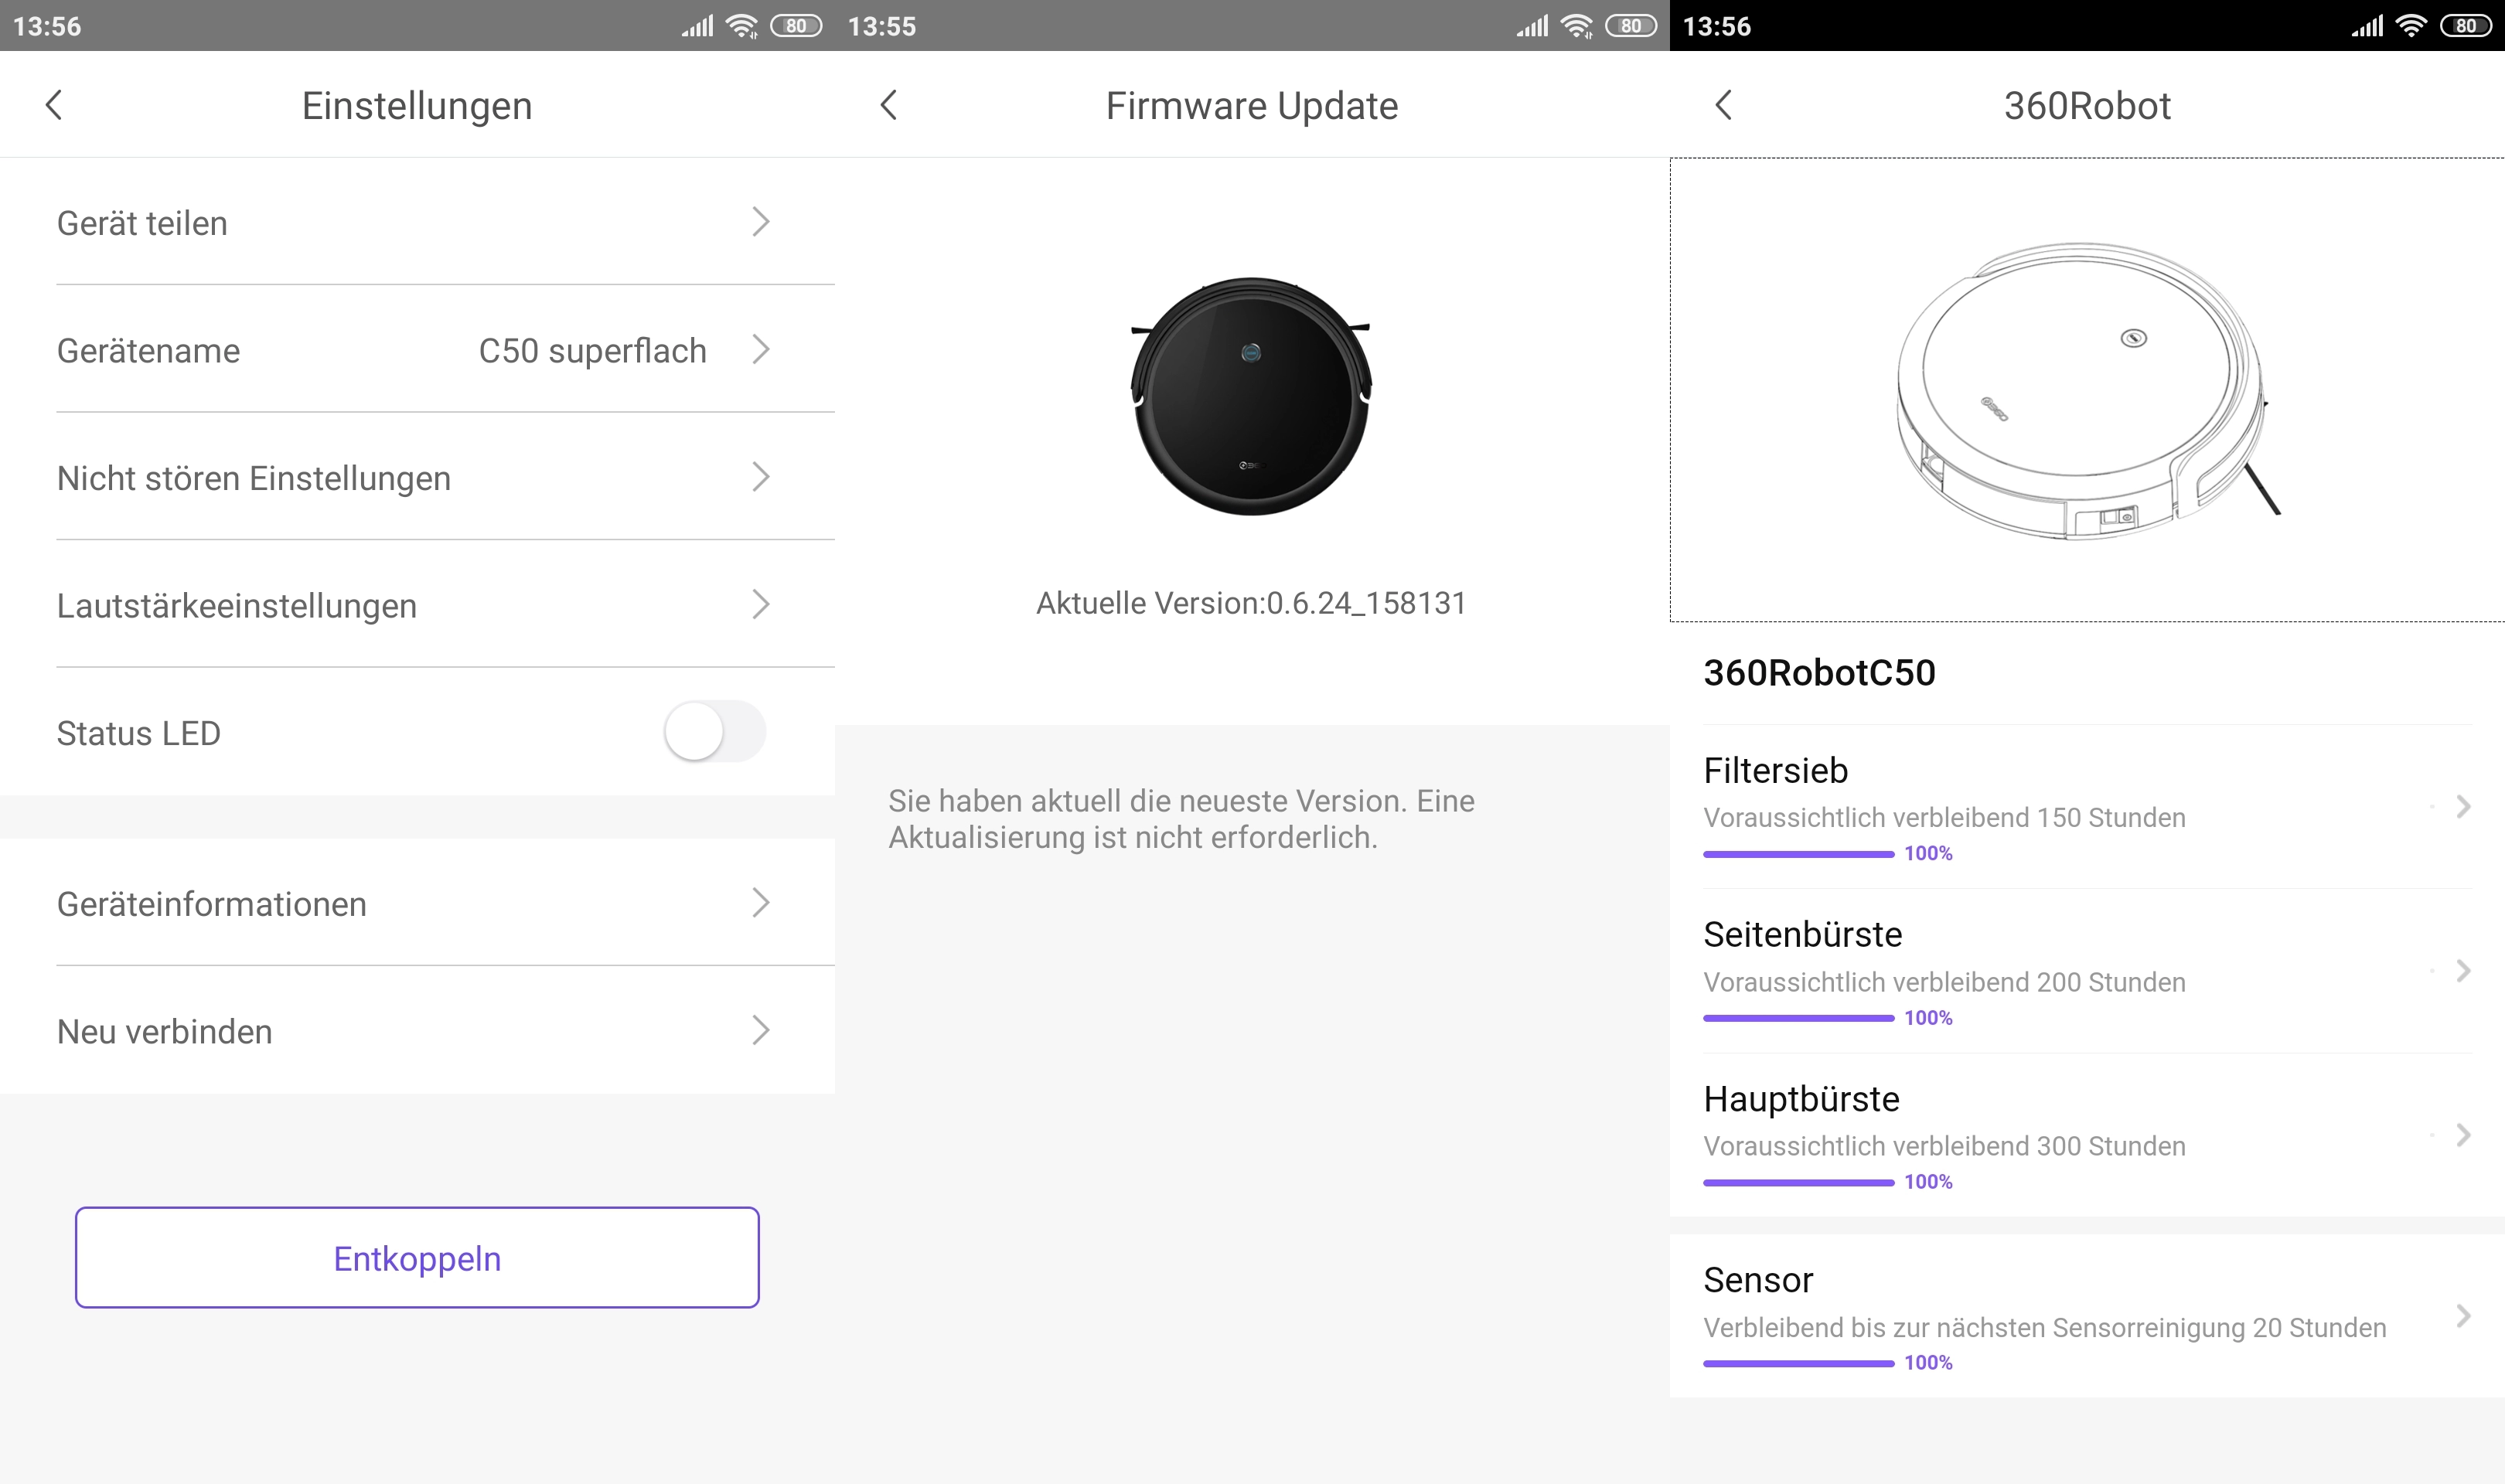Click the Hauptbürste progress bar
Screen dimensions: 2505x1484
pos(1798,1182)
